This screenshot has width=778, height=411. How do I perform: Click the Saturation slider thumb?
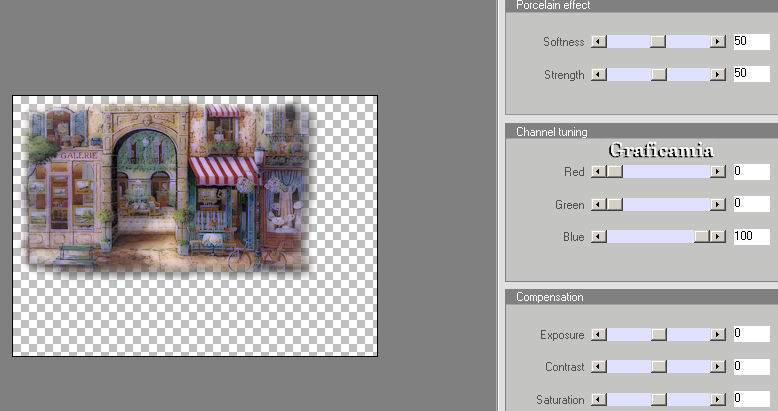coord(659,399)
